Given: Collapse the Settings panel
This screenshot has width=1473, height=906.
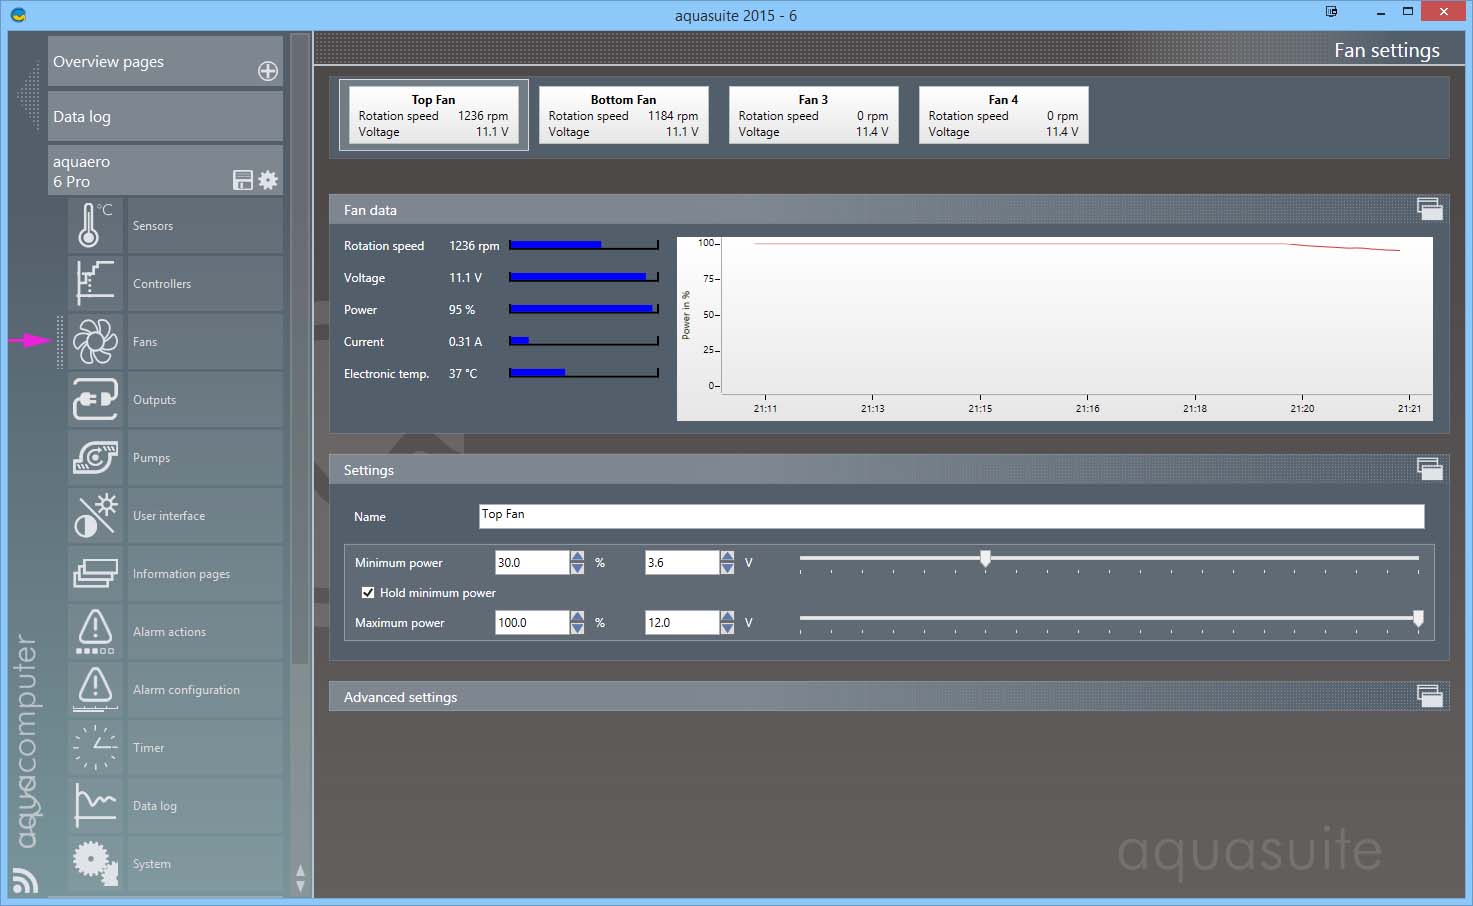Looking at the screenshot, I should (1429, 469).
